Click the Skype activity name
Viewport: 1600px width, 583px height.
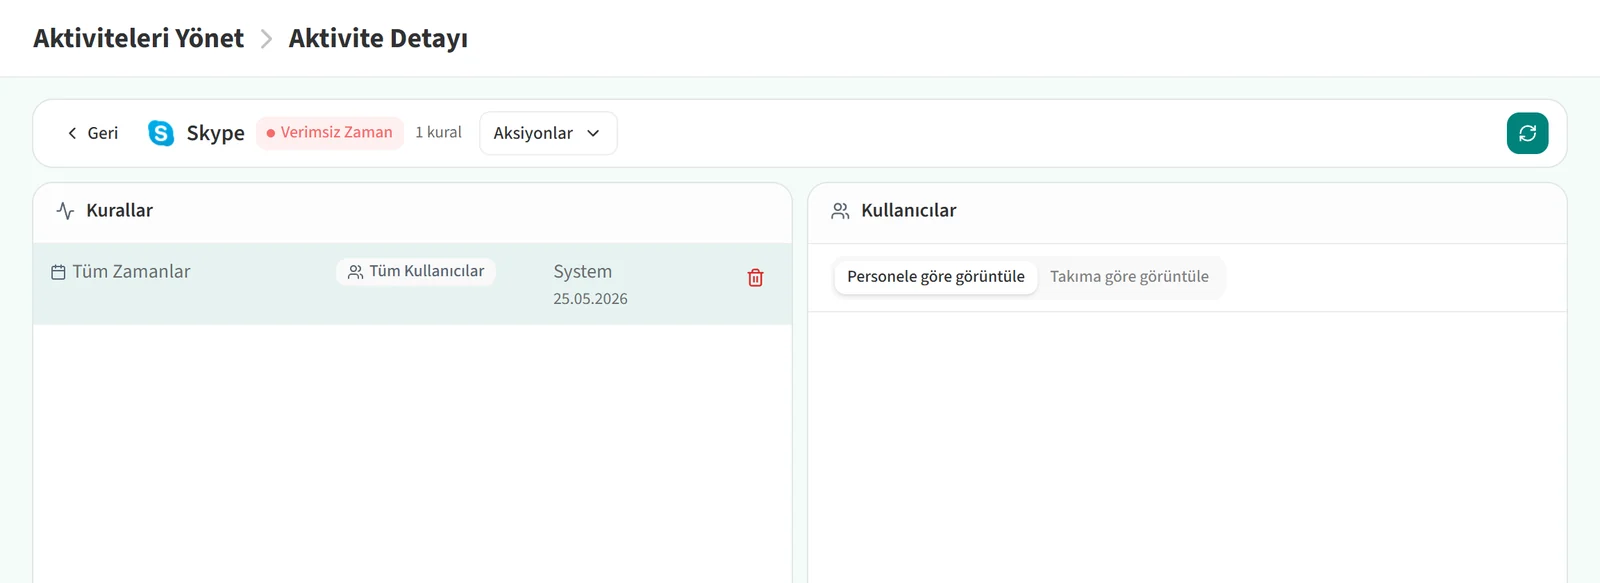coord(216,133)
